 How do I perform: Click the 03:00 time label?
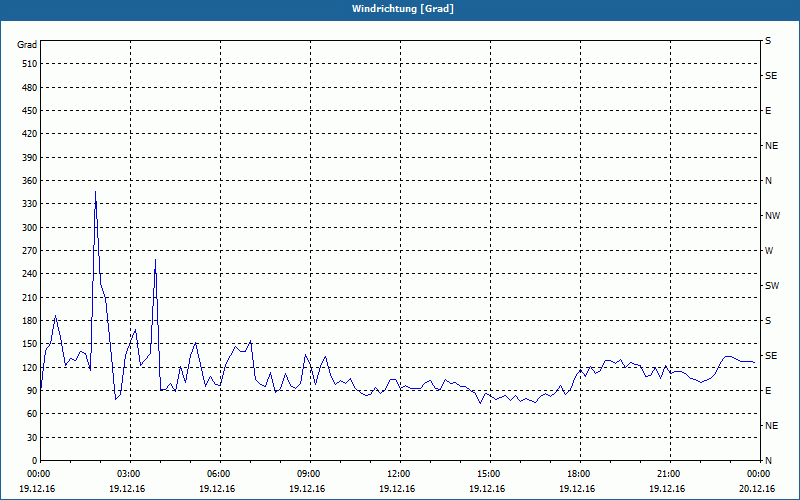[130, 473]
